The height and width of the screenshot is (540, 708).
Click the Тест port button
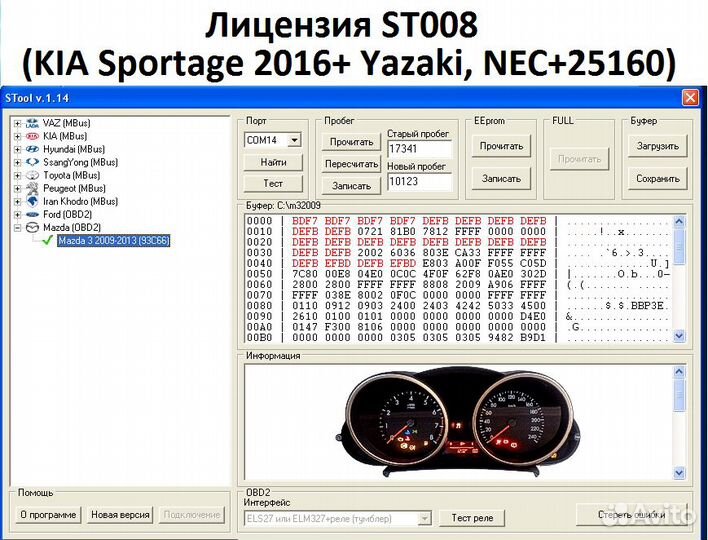coord(273,183)
